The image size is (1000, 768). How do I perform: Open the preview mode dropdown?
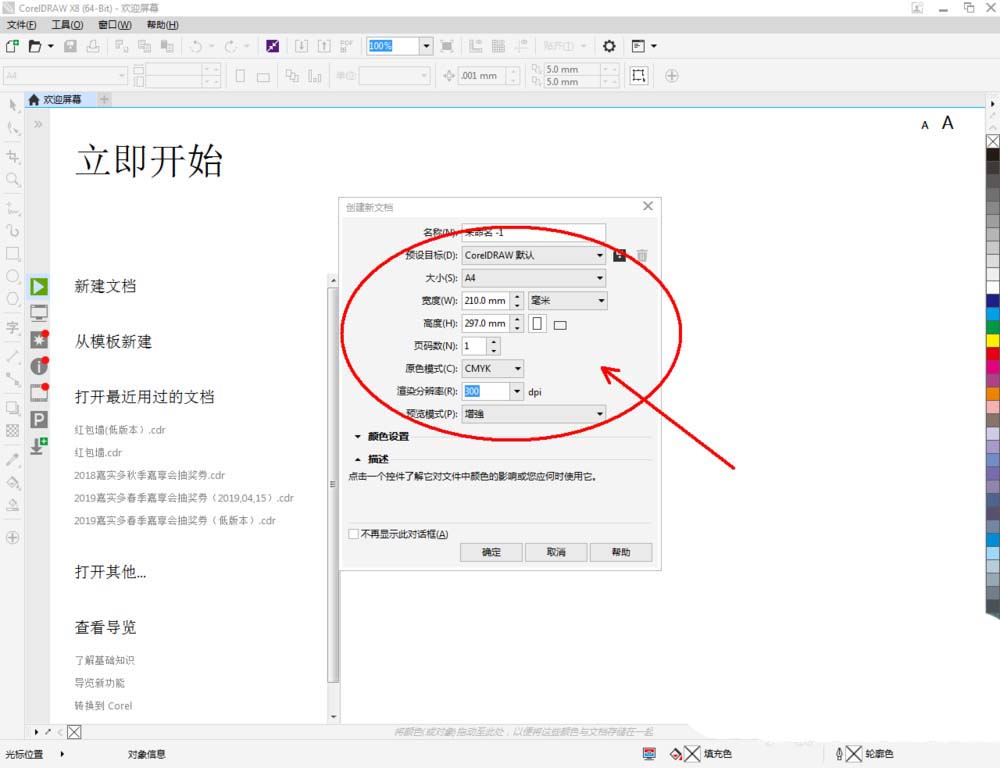[x=534, y=414]
